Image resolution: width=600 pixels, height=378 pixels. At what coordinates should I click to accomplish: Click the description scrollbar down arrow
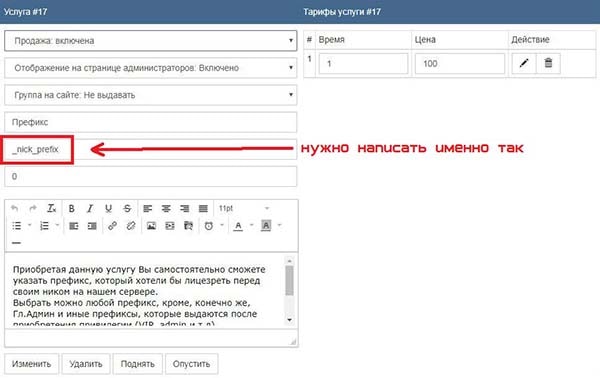point(290,320)
